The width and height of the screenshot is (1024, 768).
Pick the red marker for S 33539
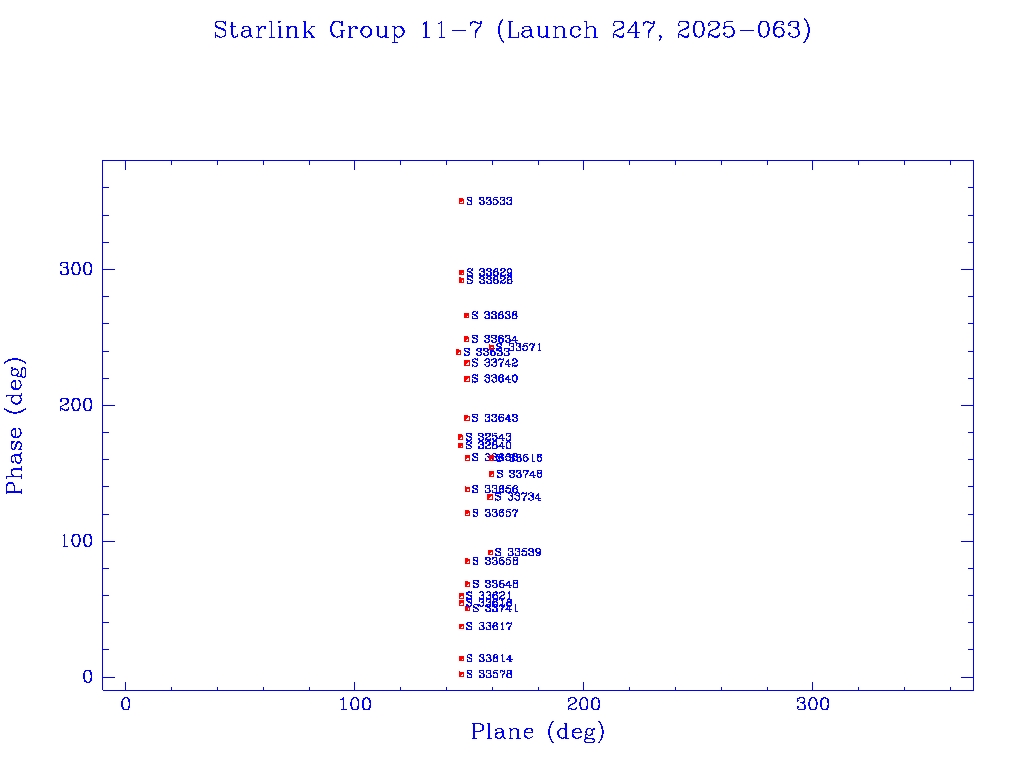[x=490, y=552]
